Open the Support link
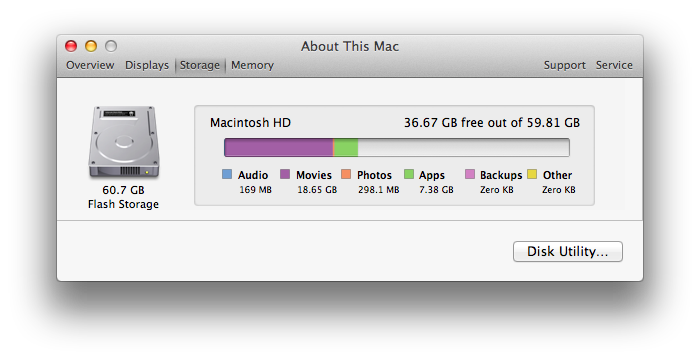This screenshot has height=360, width=700. coord(564,65)
